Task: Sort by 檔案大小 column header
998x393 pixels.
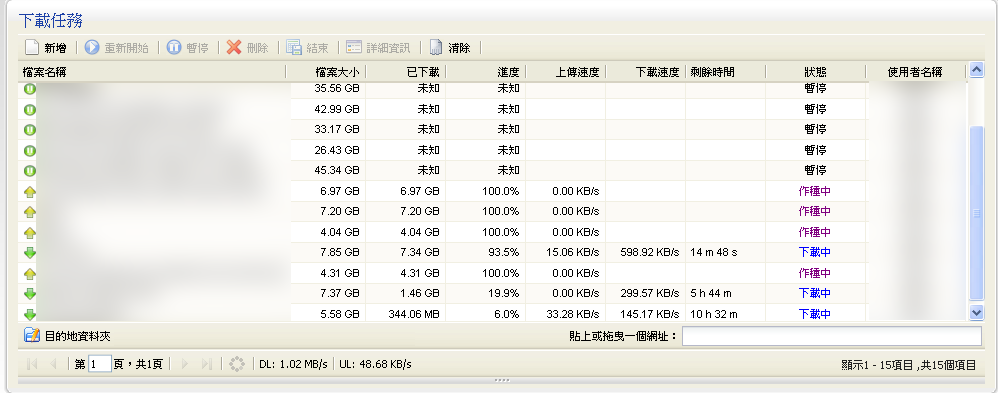Action: [326, 72]
